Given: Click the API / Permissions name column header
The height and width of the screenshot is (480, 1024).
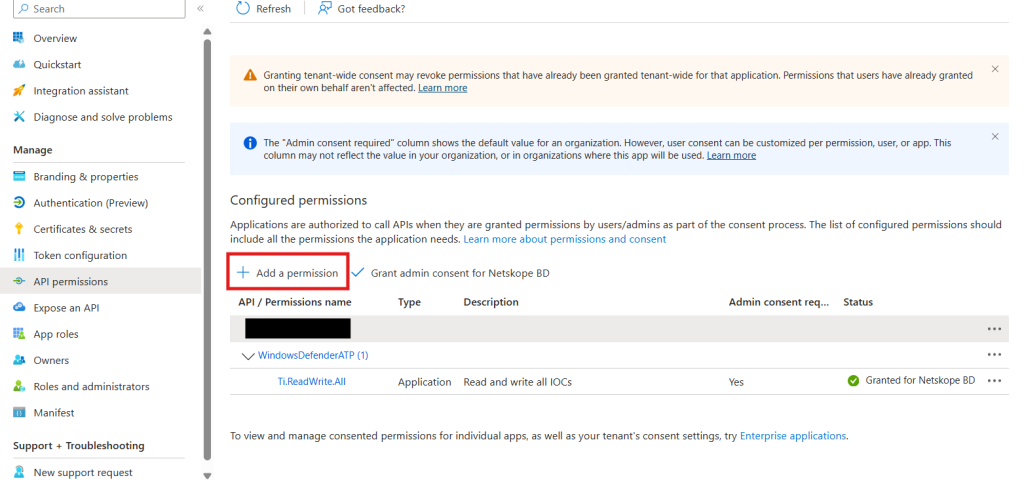Looking at the screenshot, I should (x=295, y=302).
